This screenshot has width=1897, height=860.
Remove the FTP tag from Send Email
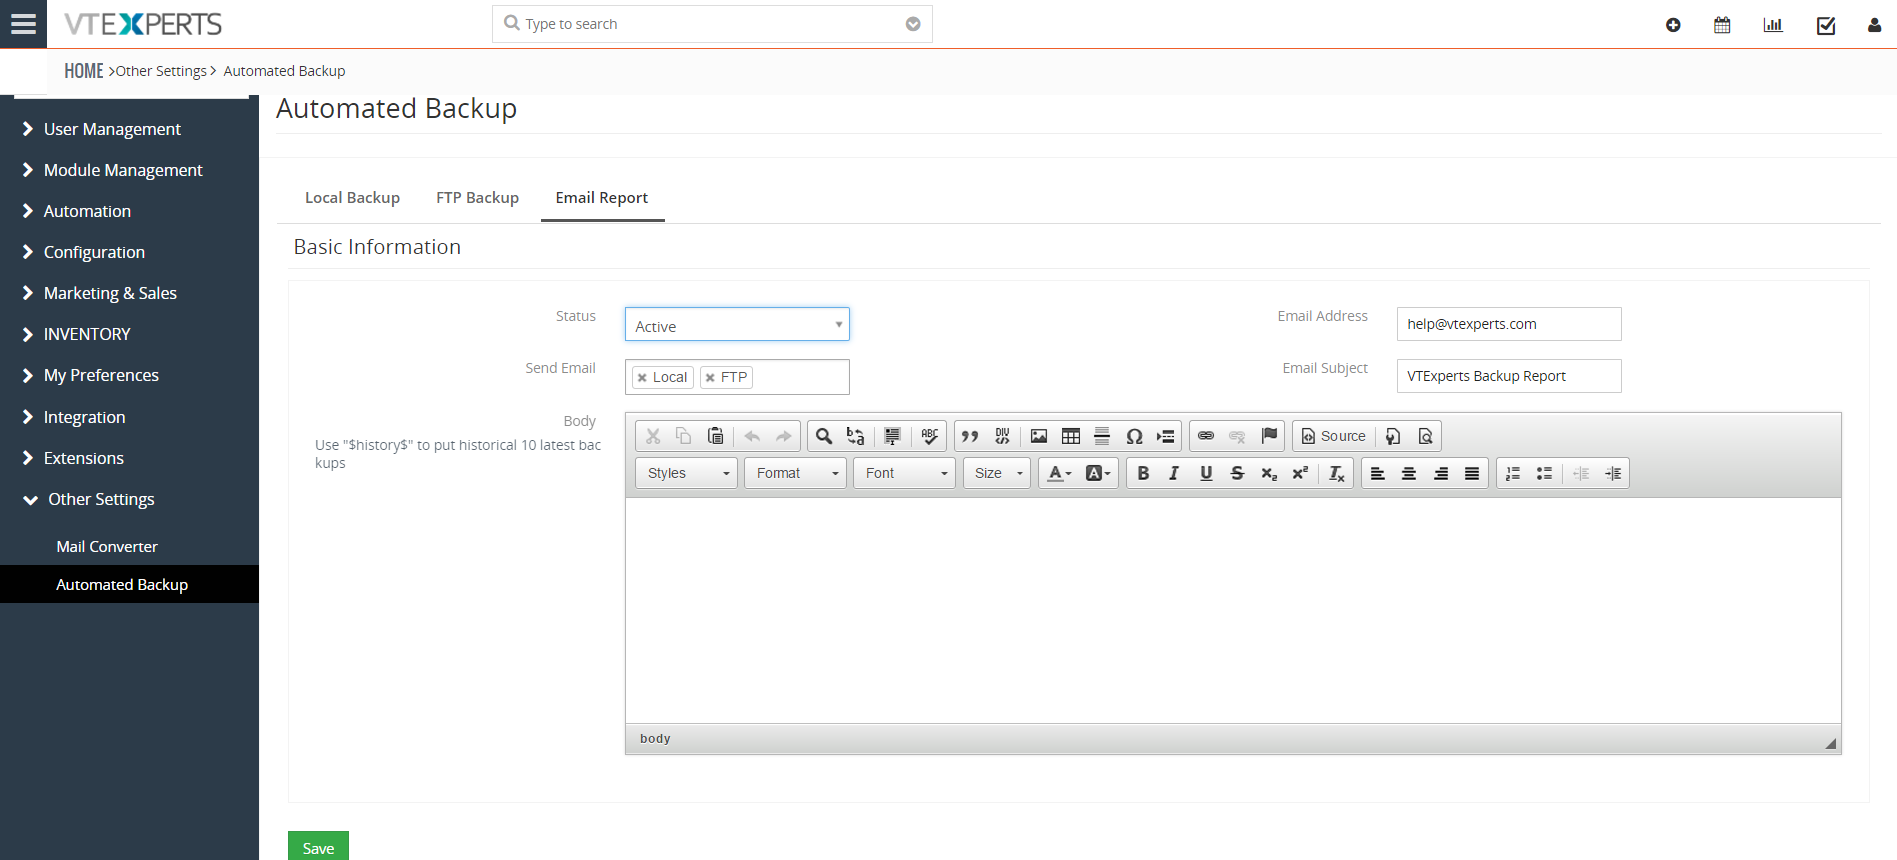[710, 378]
